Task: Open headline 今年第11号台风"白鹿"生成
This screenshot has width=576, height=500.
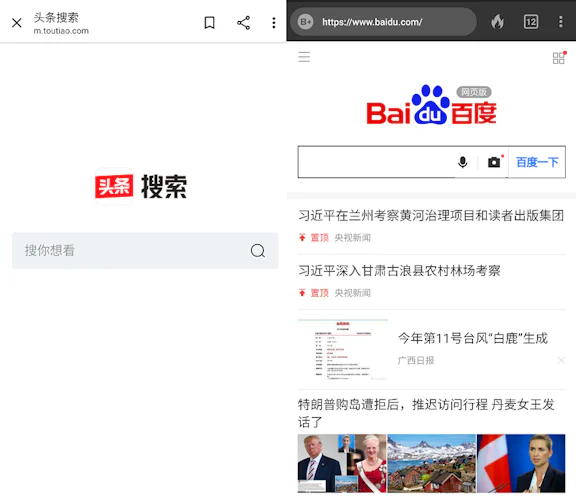Action: [x=473, y=338]
